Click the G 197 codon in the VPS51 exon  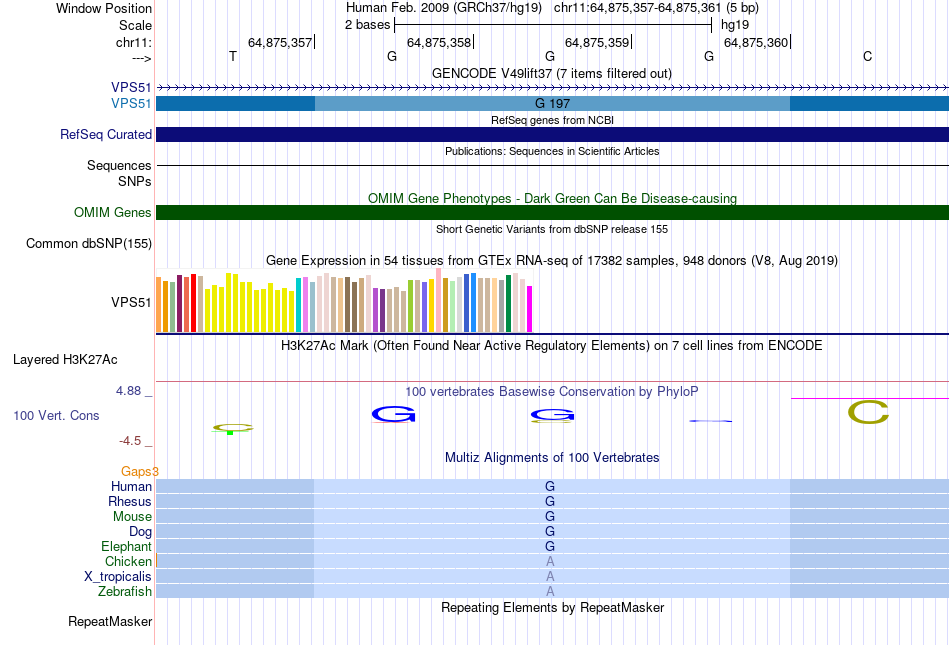pos(552,104)
